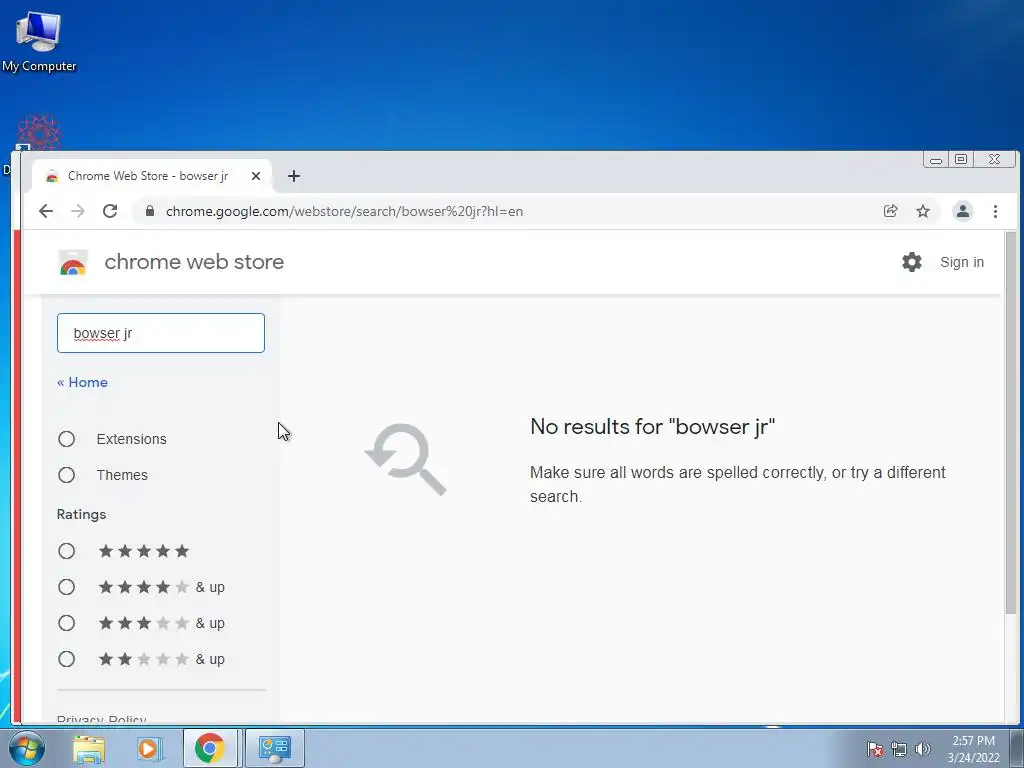Filter by five star rating
Image resolution: width=1024 pixels, height=768 pixels.
click(x=67, y=551)
